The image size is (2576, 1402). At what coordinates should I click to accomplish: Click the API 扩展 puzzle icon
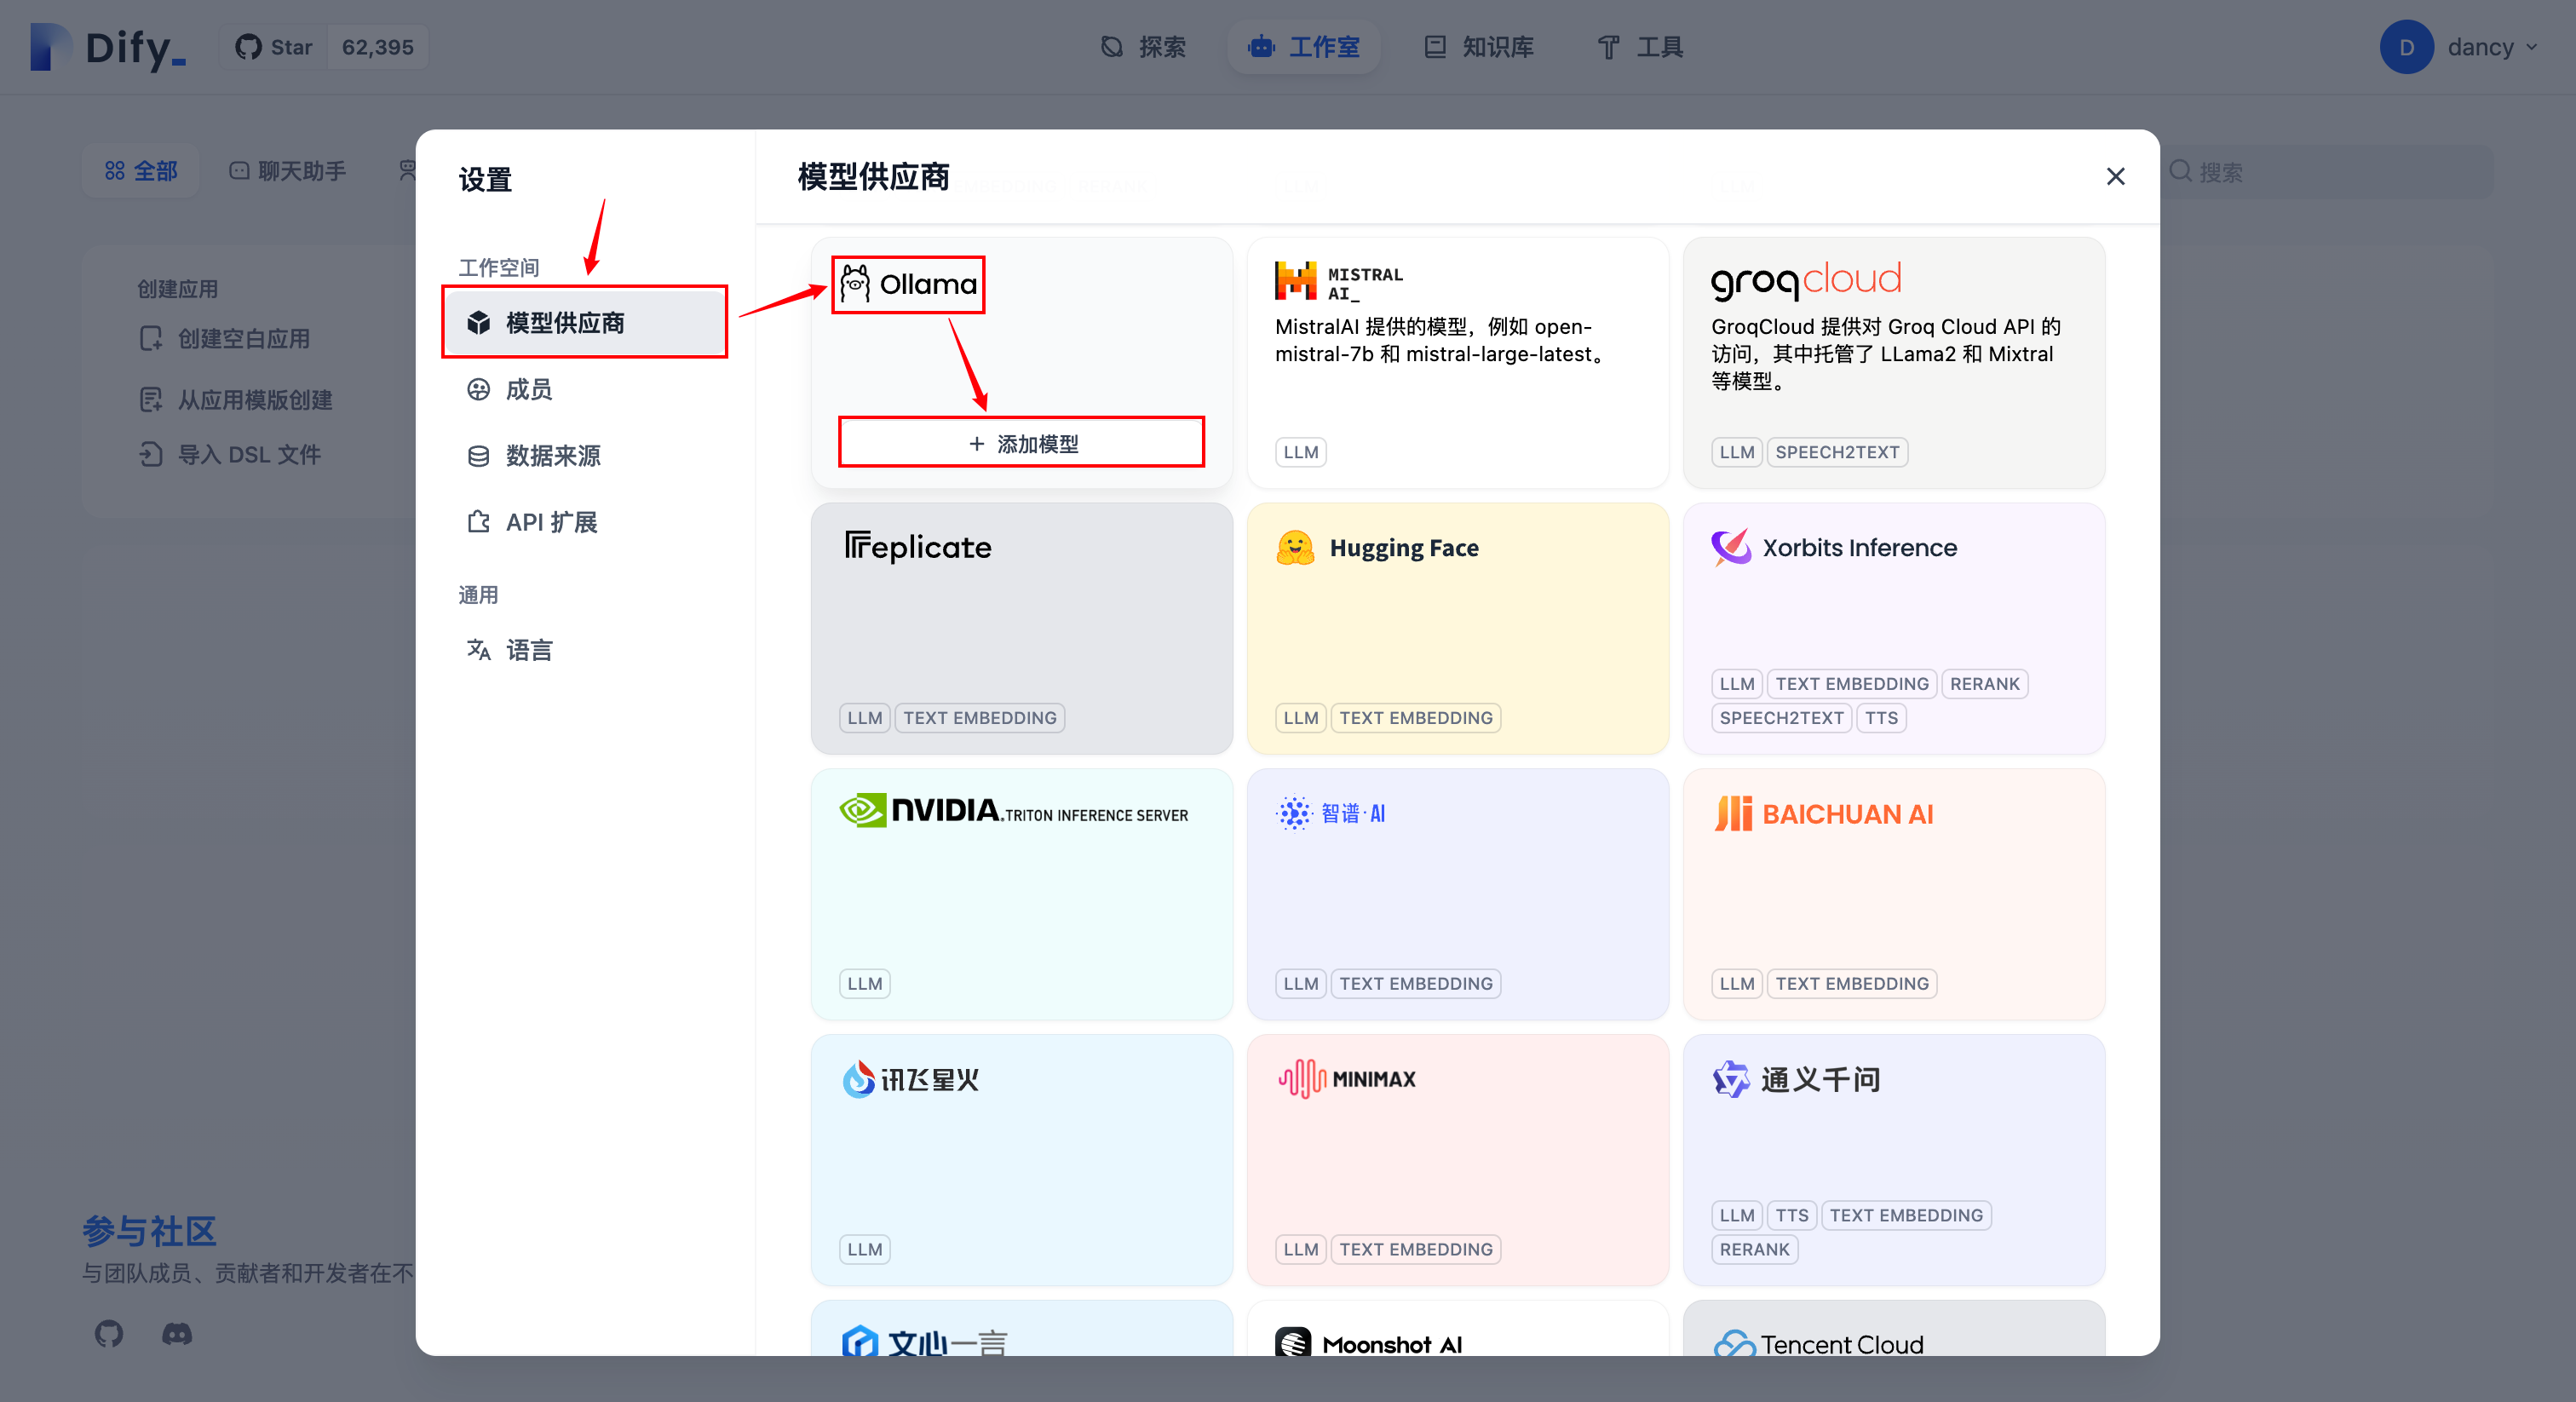[479, 522]
